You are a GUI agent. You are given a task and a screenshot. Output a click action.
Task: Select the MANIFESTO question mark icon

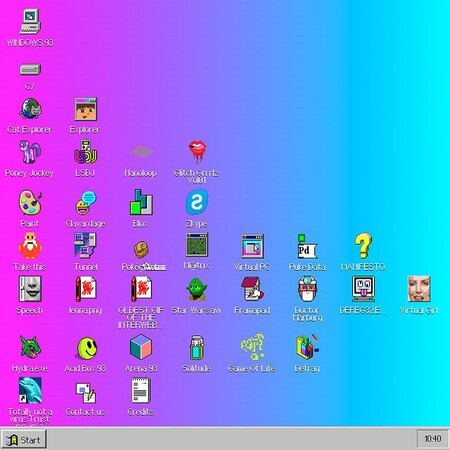tap(363, 246)
